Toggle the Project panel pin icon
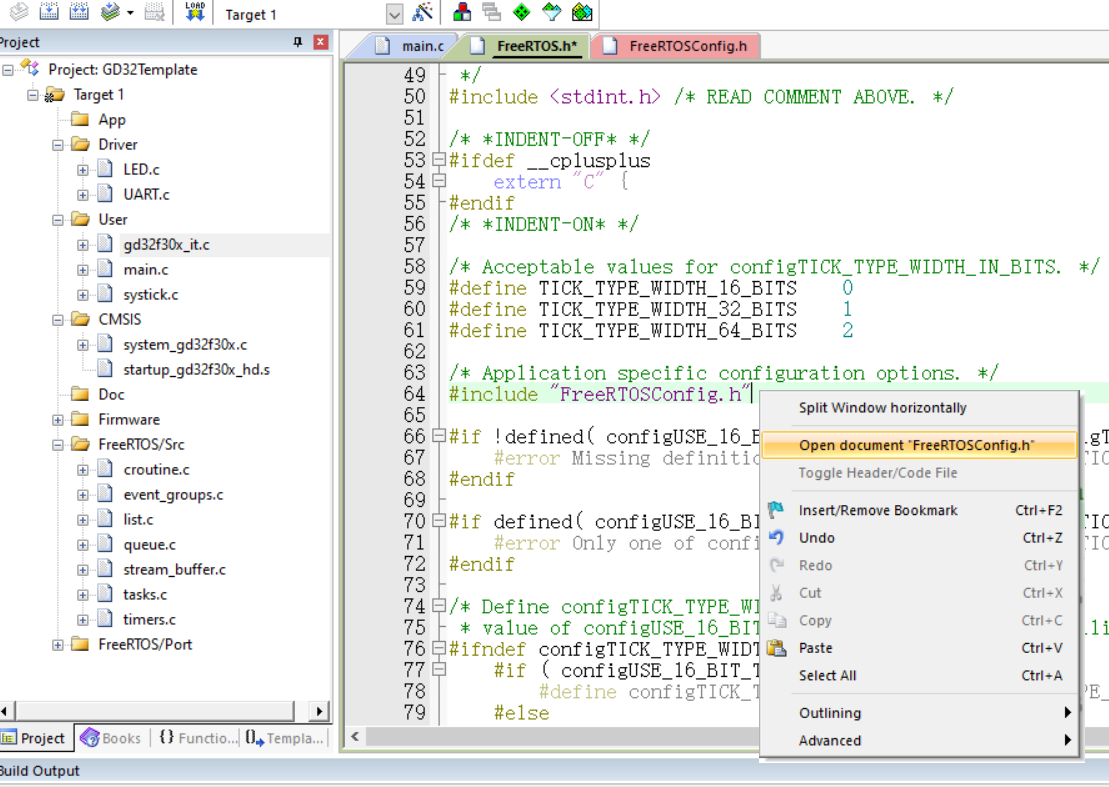Image resolution: width=1109 pixels, height=787 pixels. [298, 42]
